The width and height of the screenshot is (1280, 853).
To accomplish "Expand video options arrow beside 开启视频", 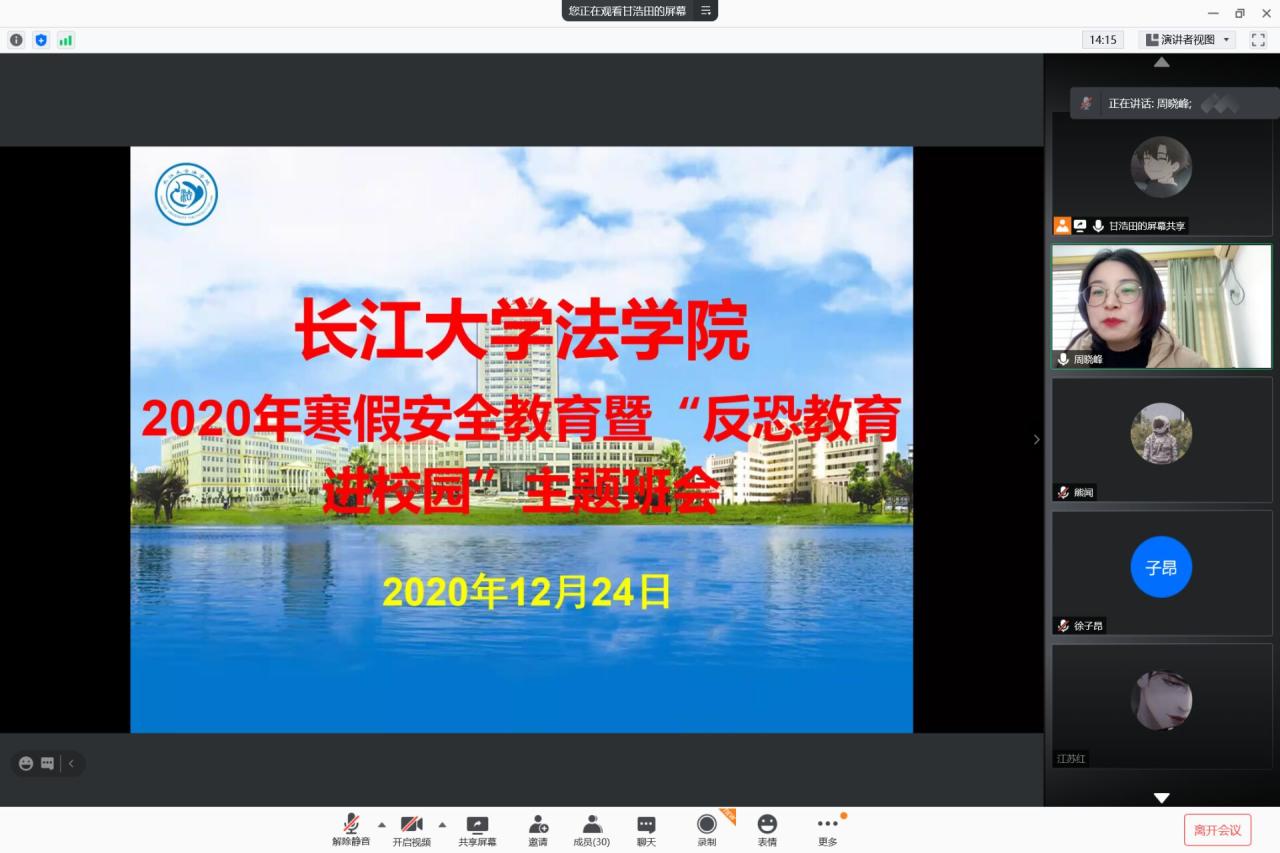I will (442, 824).
